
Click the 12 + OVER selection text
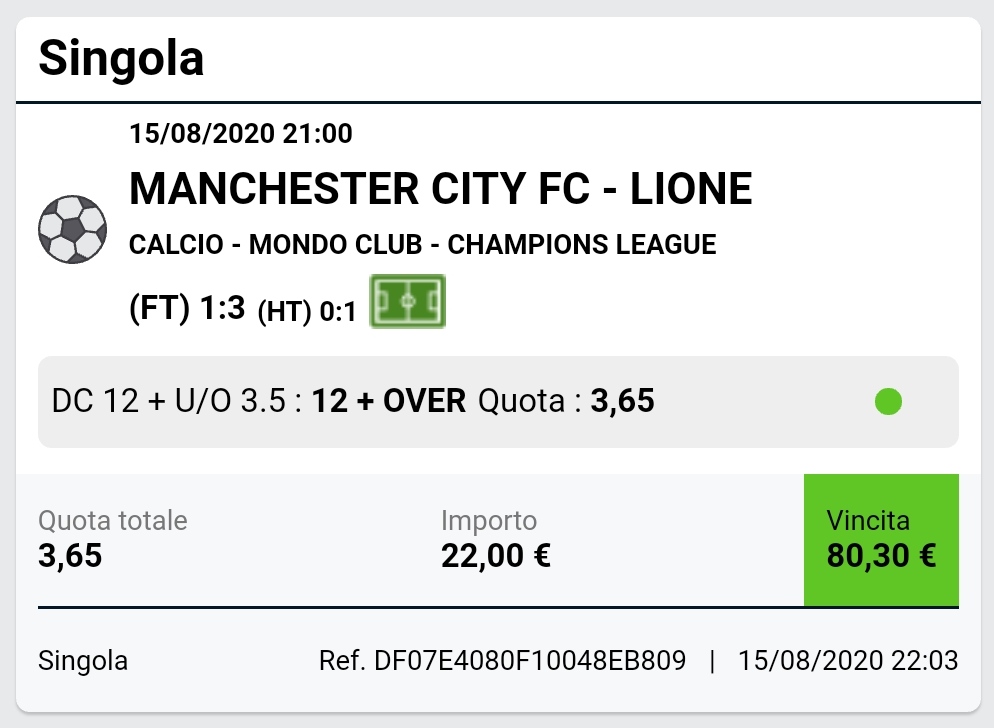[389, 401]
